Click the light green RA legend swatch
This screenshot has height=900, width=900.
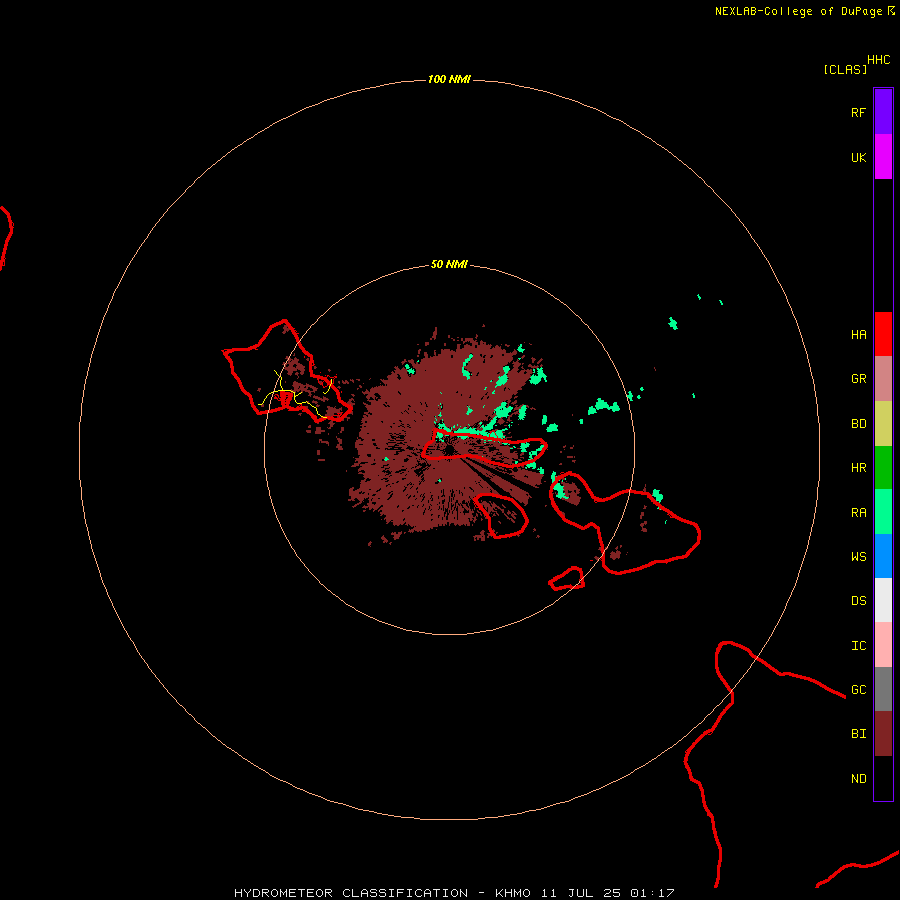(x=883, y=512)
